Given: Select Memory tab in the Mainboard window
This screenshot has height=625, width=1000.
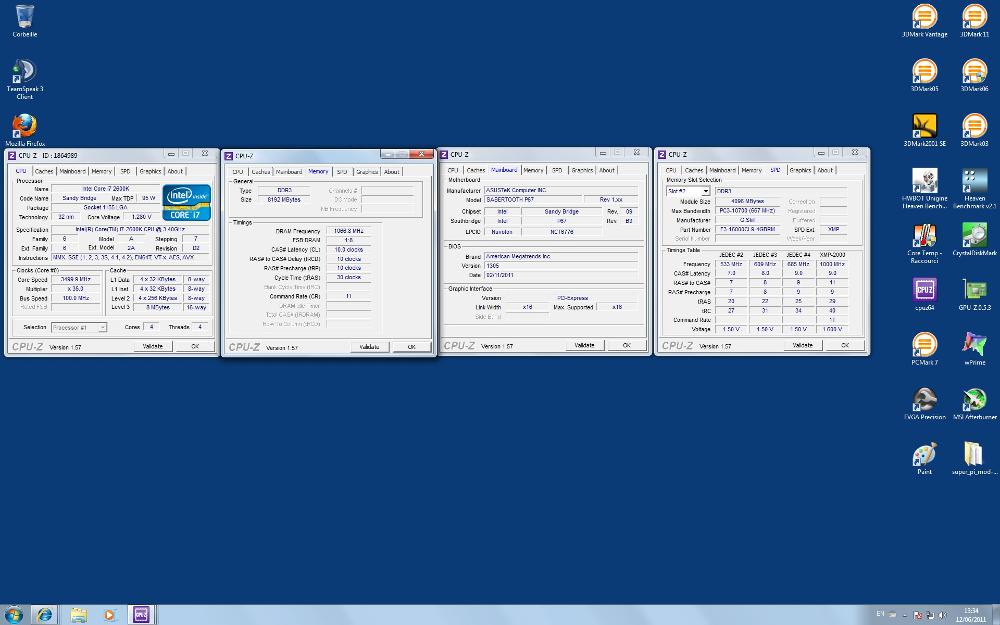Looking at the screenshot, I should click(x=533, y=170).
